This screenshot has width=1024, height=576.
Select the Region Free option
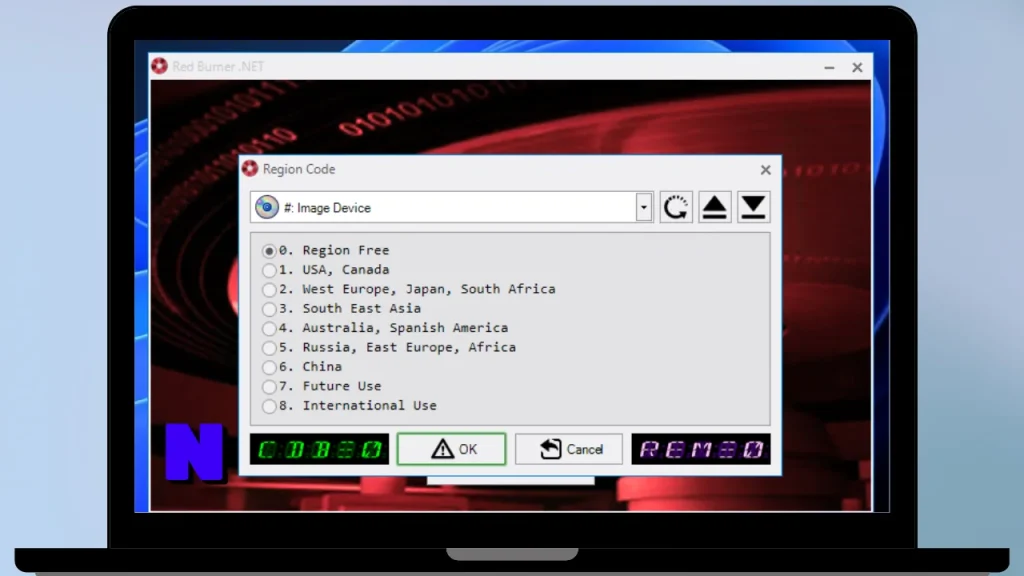tap(326, 250)
